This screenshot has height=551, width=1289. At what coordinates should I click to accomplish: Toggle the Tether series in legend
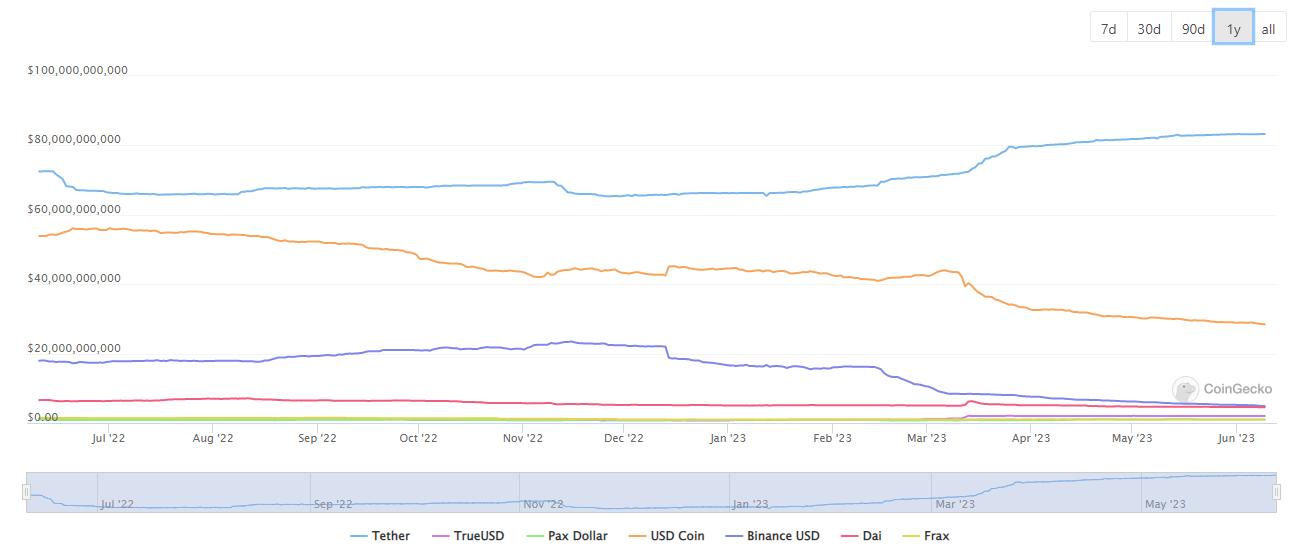(380, 536)
